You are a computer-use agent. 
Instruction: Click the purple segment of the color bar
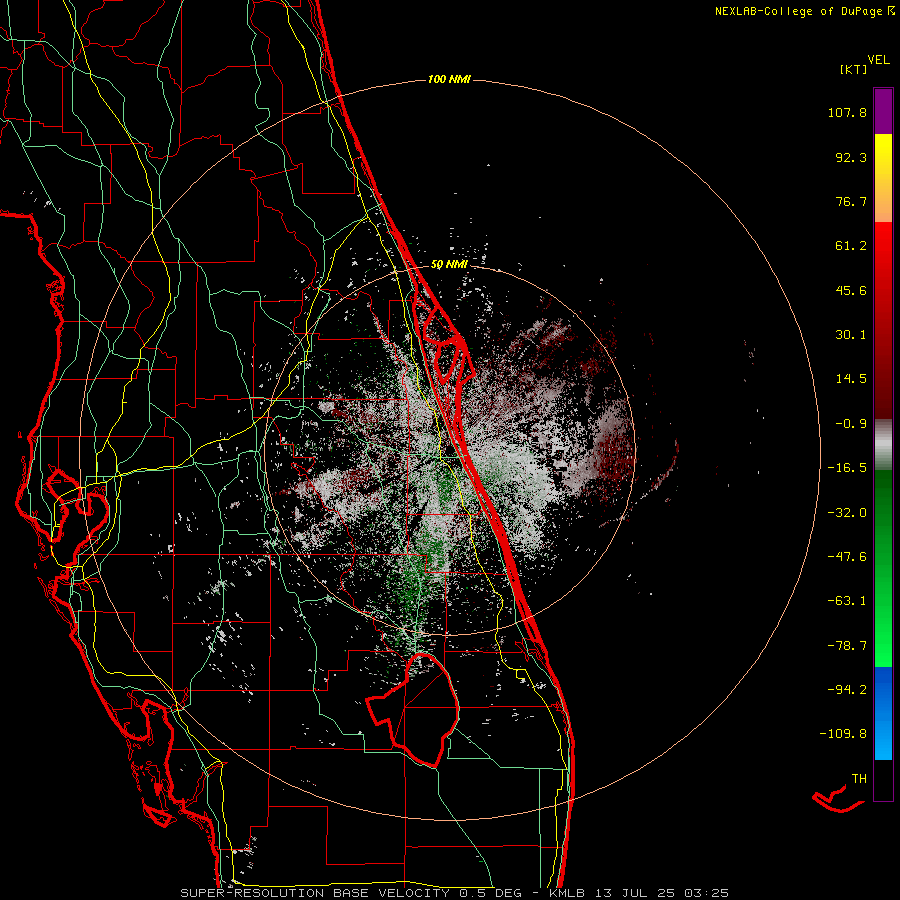coord(883,111)
